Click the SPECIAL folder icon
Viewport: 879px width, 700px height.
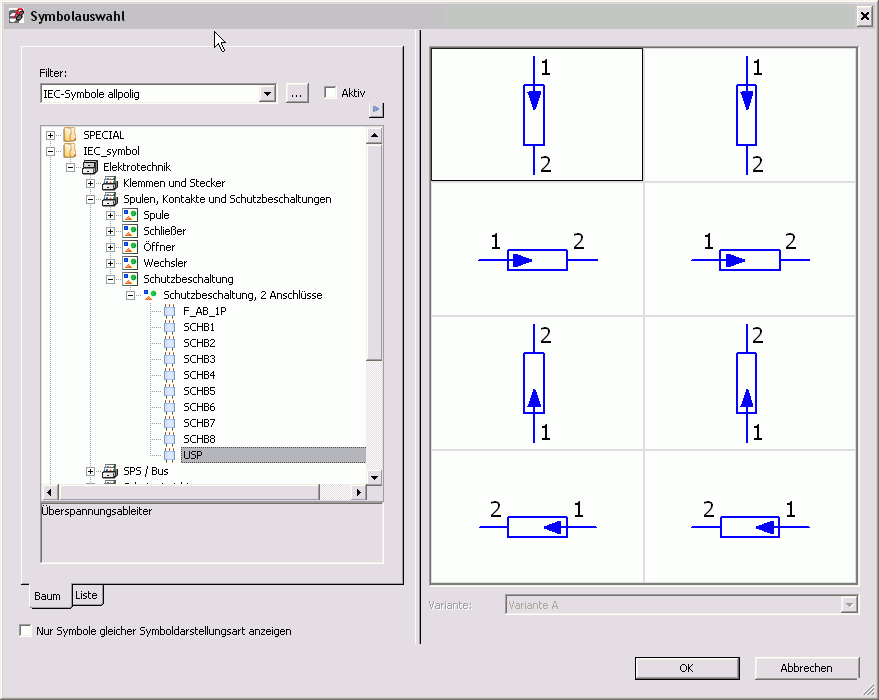pos(70,135)
